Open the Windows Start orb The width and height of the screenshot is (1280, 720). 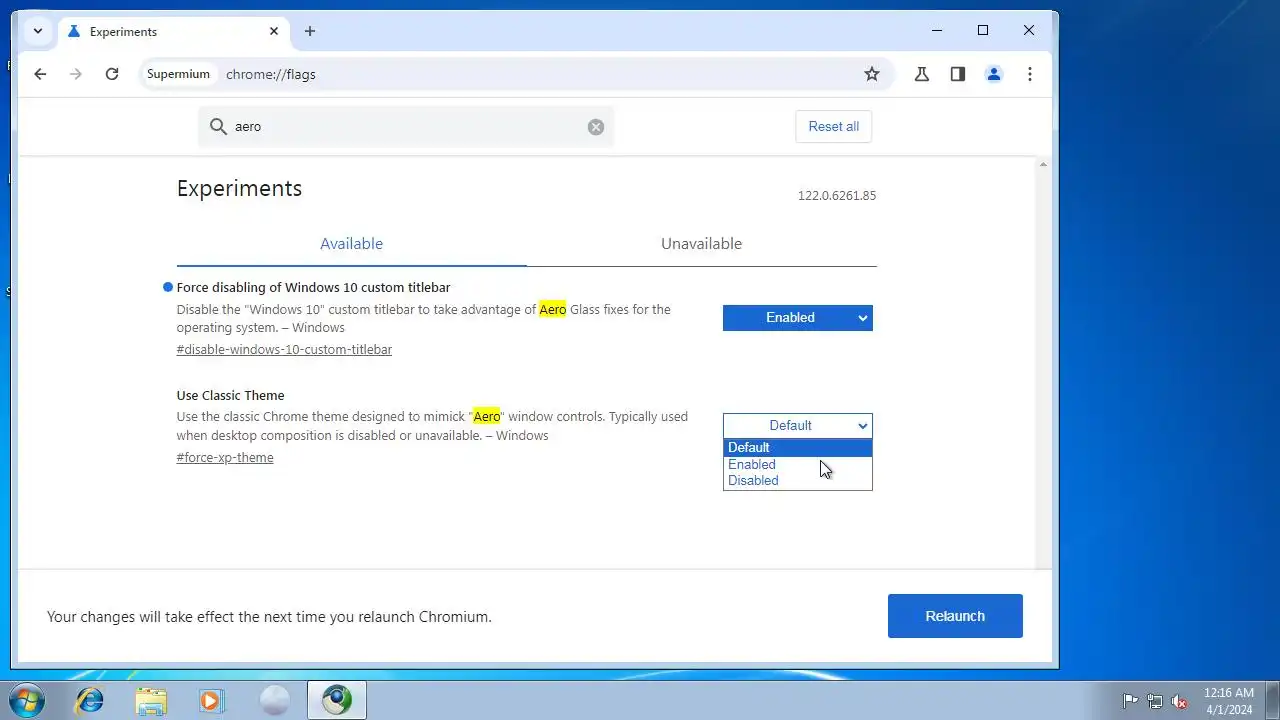[25, 700]
